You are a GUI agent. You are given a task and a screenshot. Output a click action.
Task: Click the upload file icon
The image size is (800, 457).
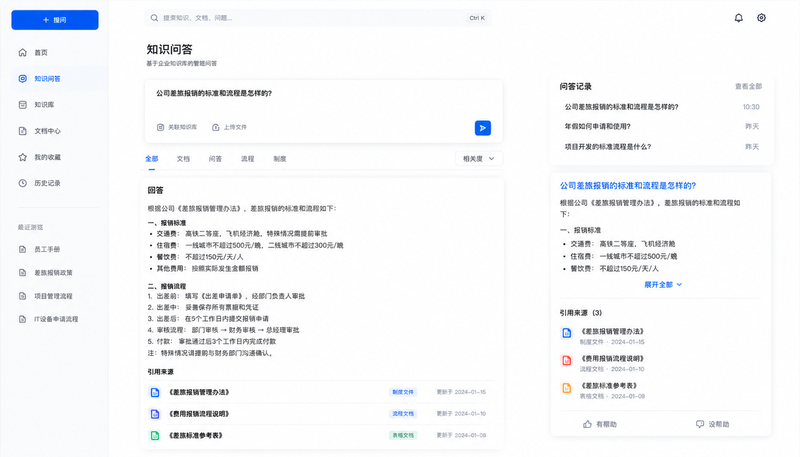[216, 127]
